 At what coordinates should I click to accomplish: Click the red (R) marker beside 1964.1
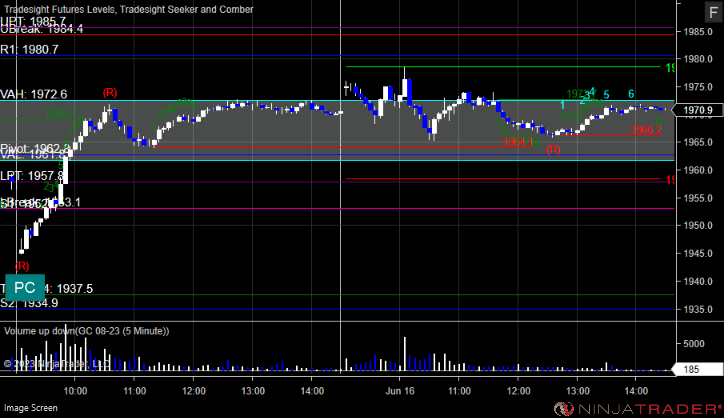[x=553, y=149]
